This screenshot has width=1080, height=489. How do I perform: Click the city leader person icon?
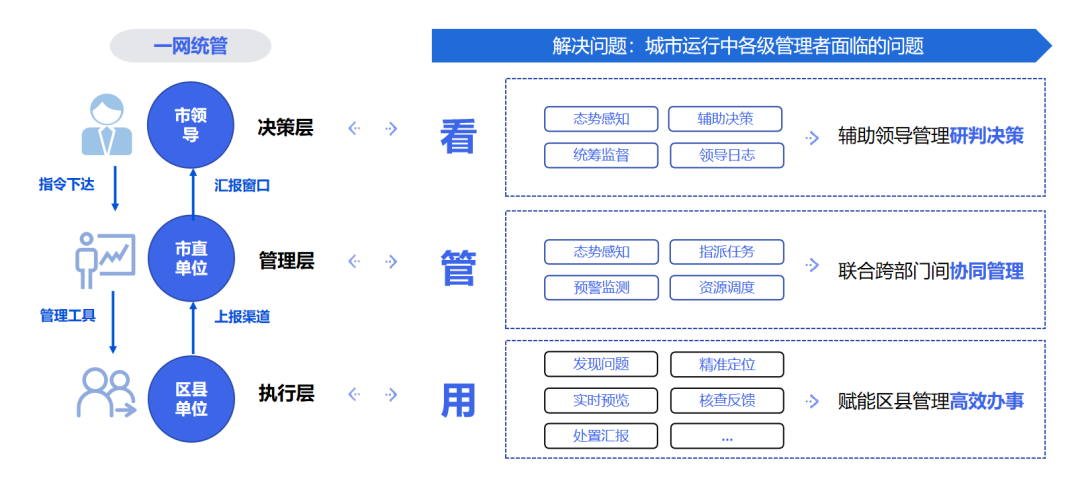tap(107, 125)
